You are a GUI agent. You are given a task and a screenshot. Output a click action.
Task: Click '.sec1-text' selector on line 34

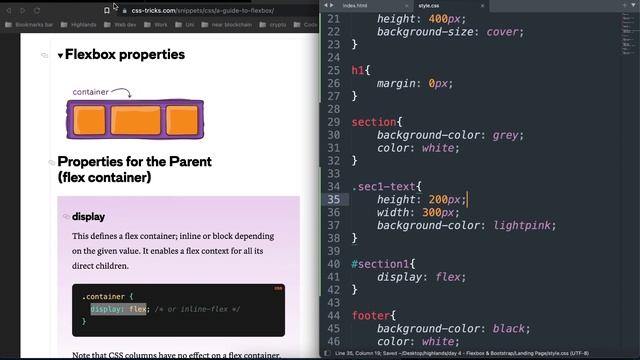click(383, 187)
